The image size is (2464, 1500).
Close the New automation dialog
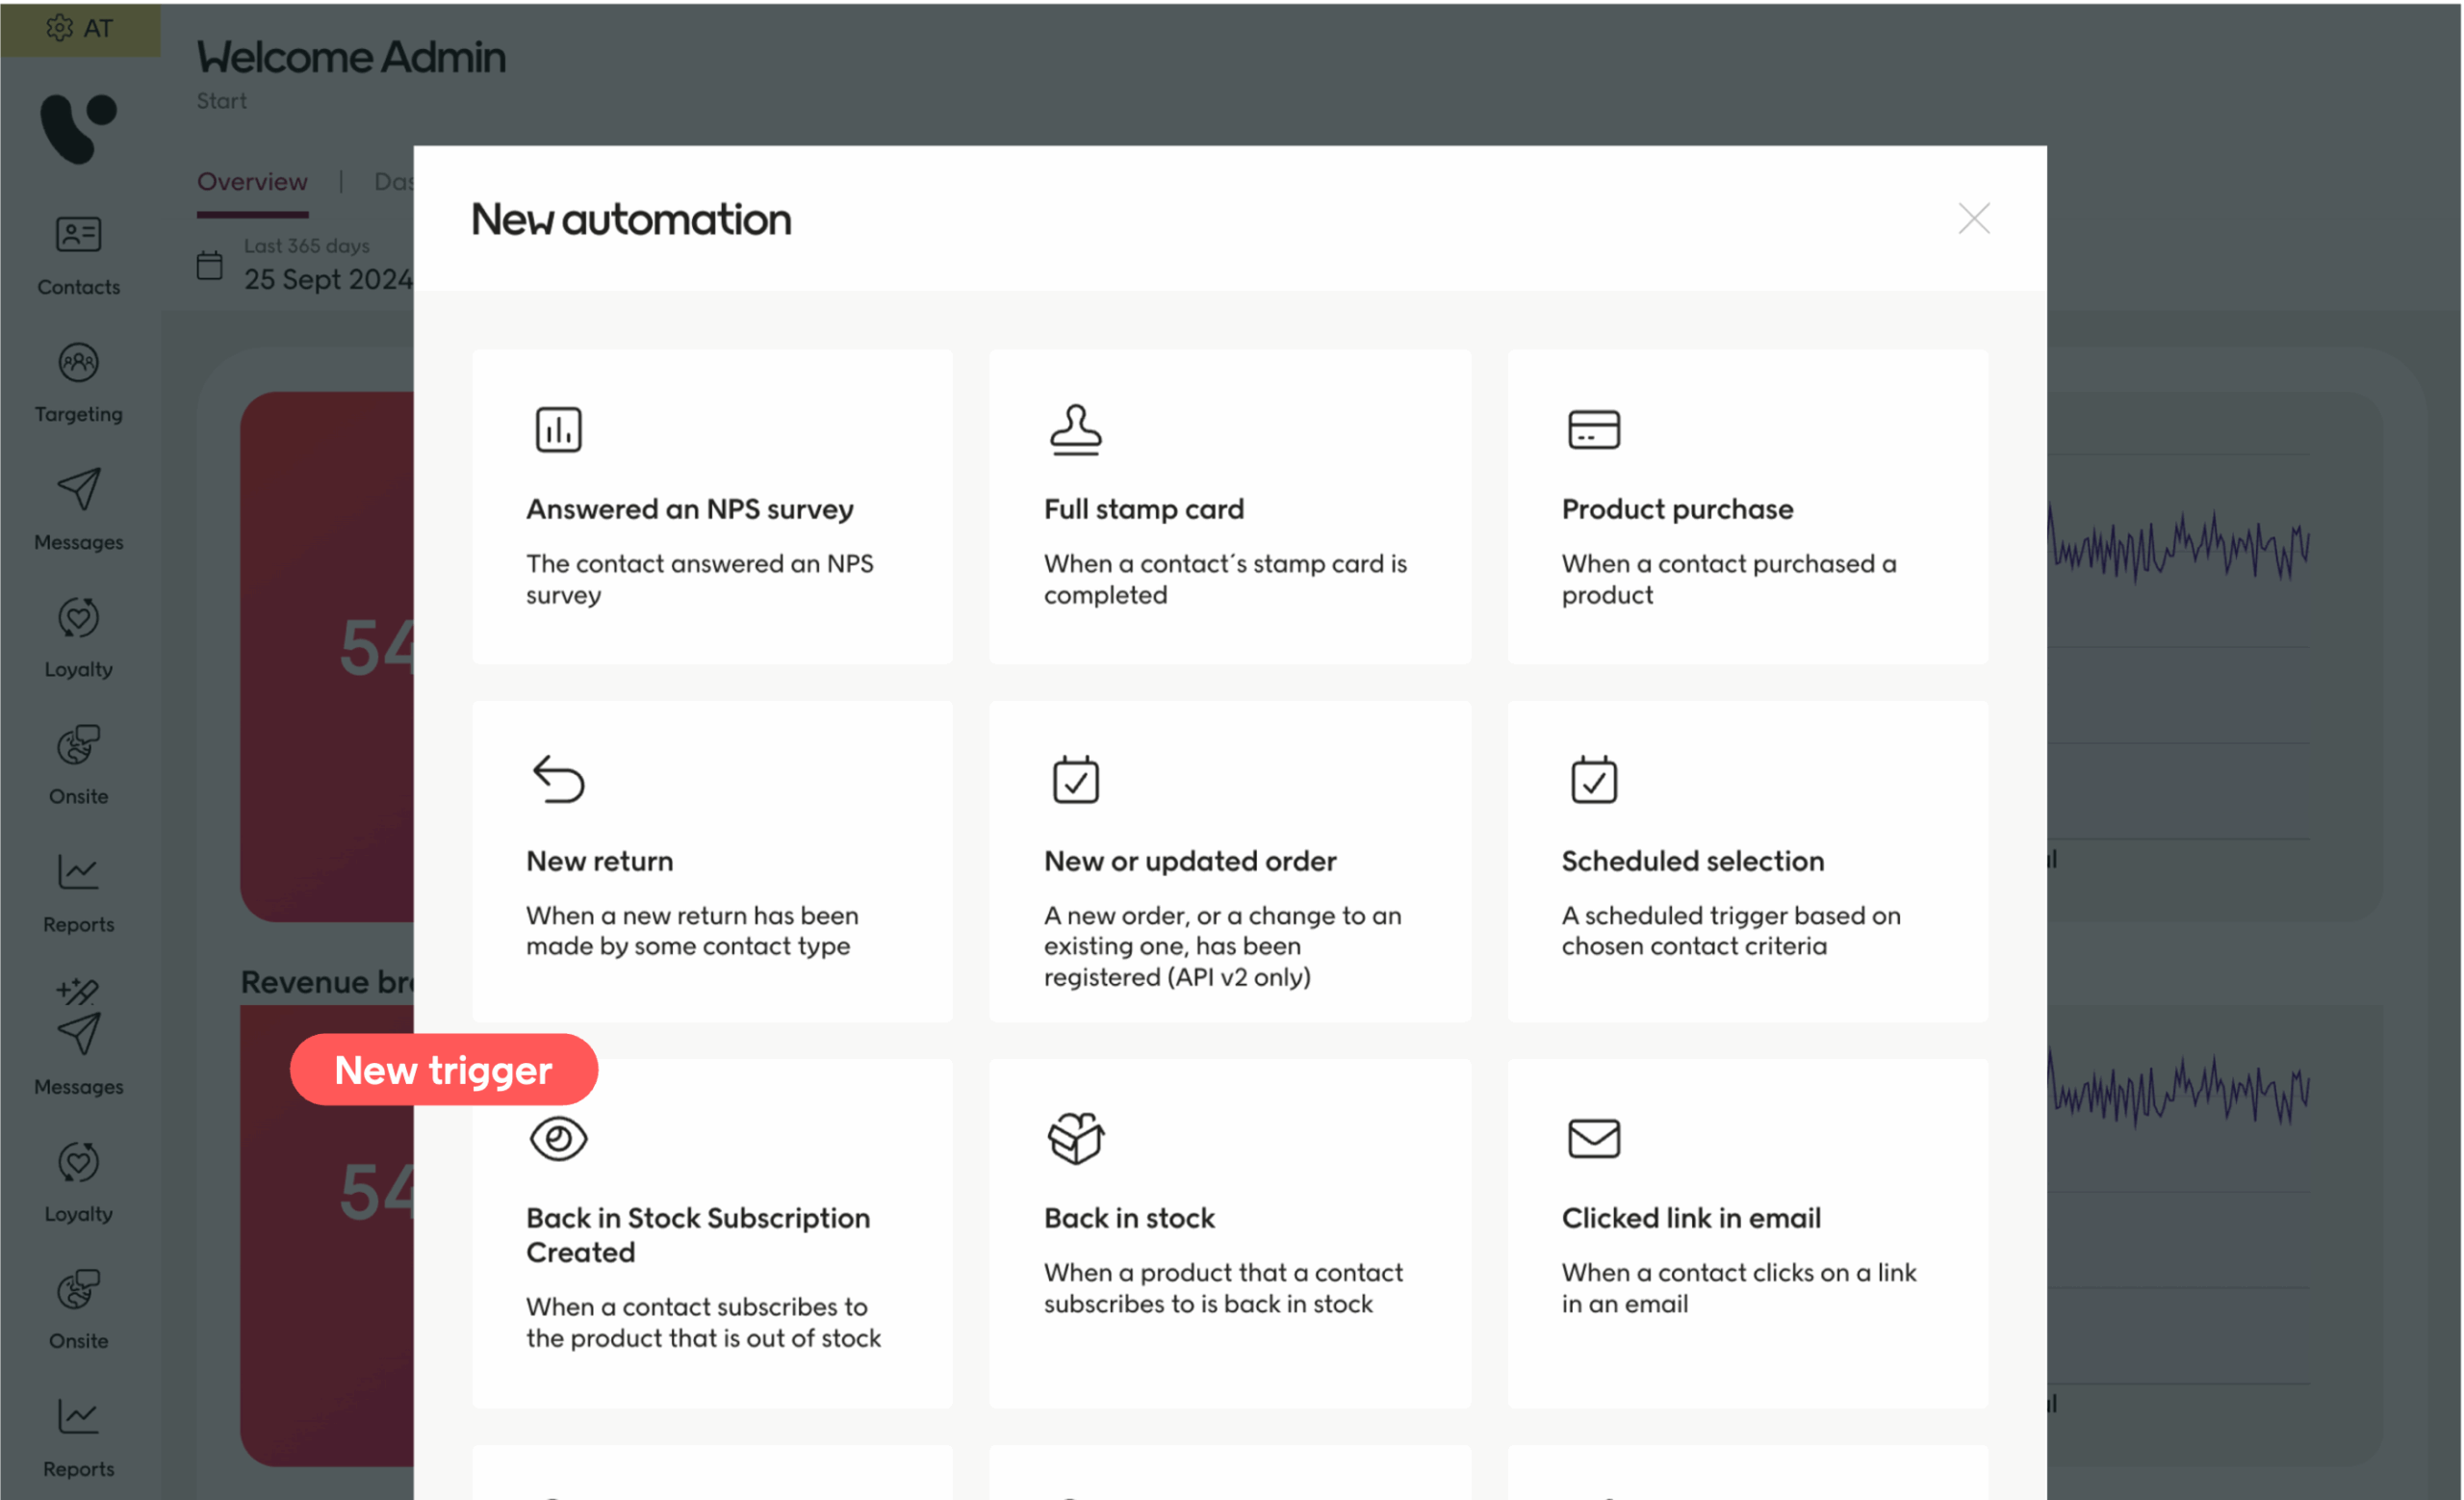[x=1973, y=218]
